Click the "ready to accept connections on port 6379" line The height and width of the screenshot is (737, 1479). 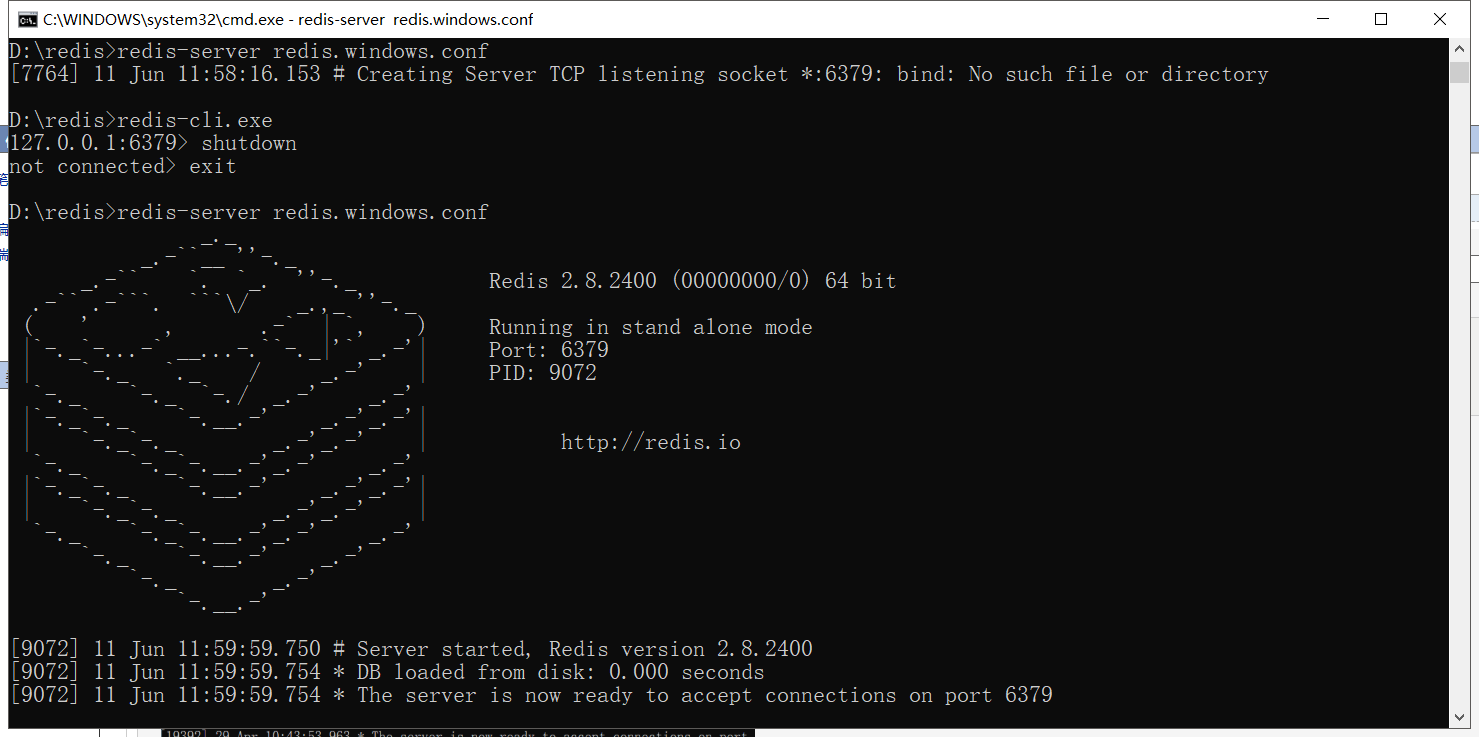coord(531,695)
